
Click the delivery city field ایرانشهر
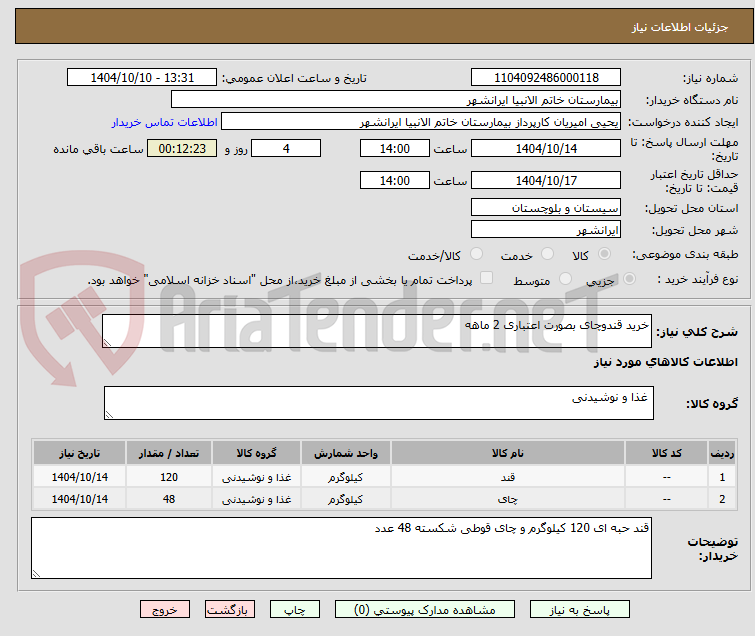tap(546, 230)
